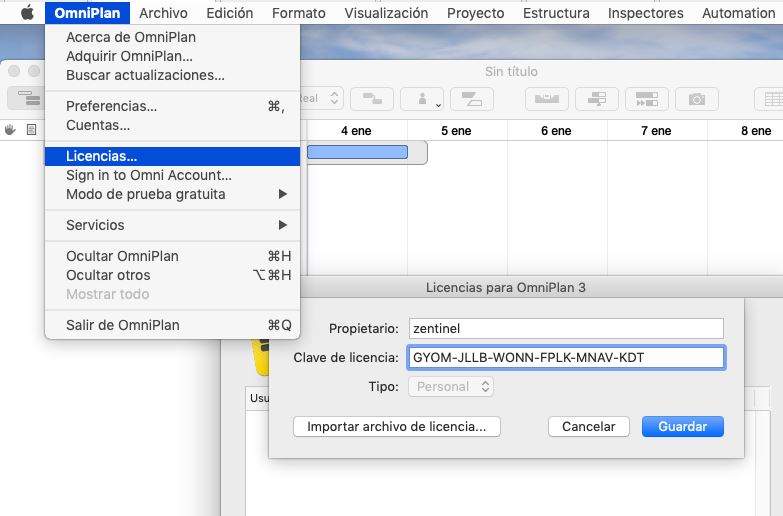
Task: Expand Modo de prueba gratuita submenu
Action: pyautogui.click(x=172, y=194)
